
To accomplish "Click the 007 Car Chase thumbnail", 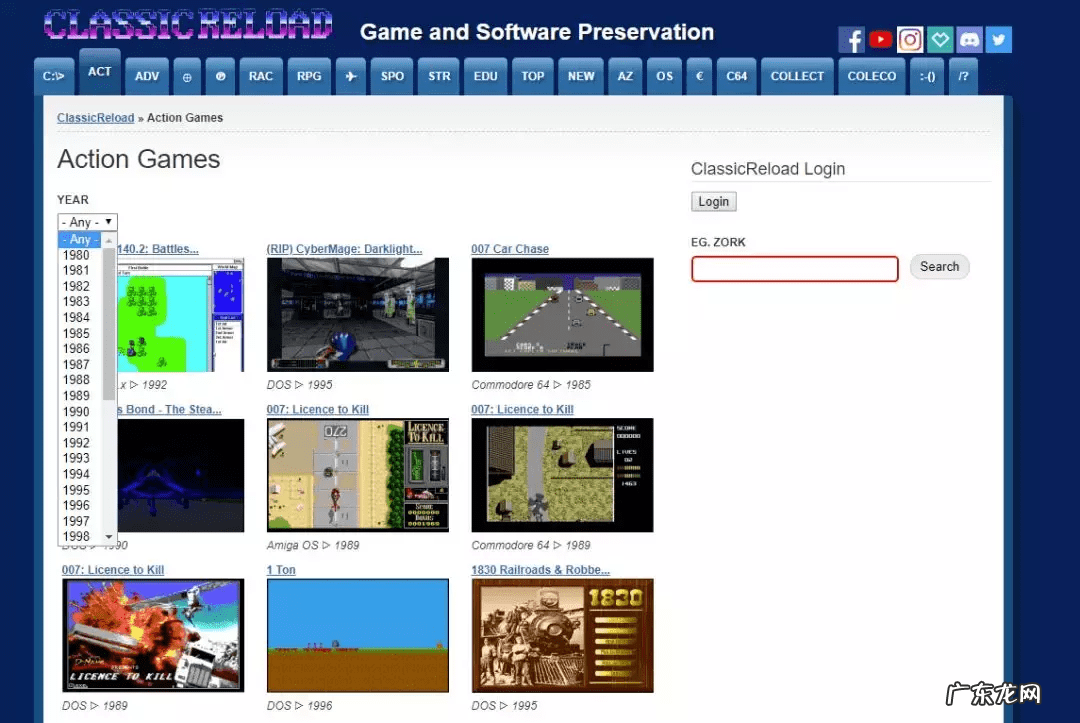I will pos(562,315).
